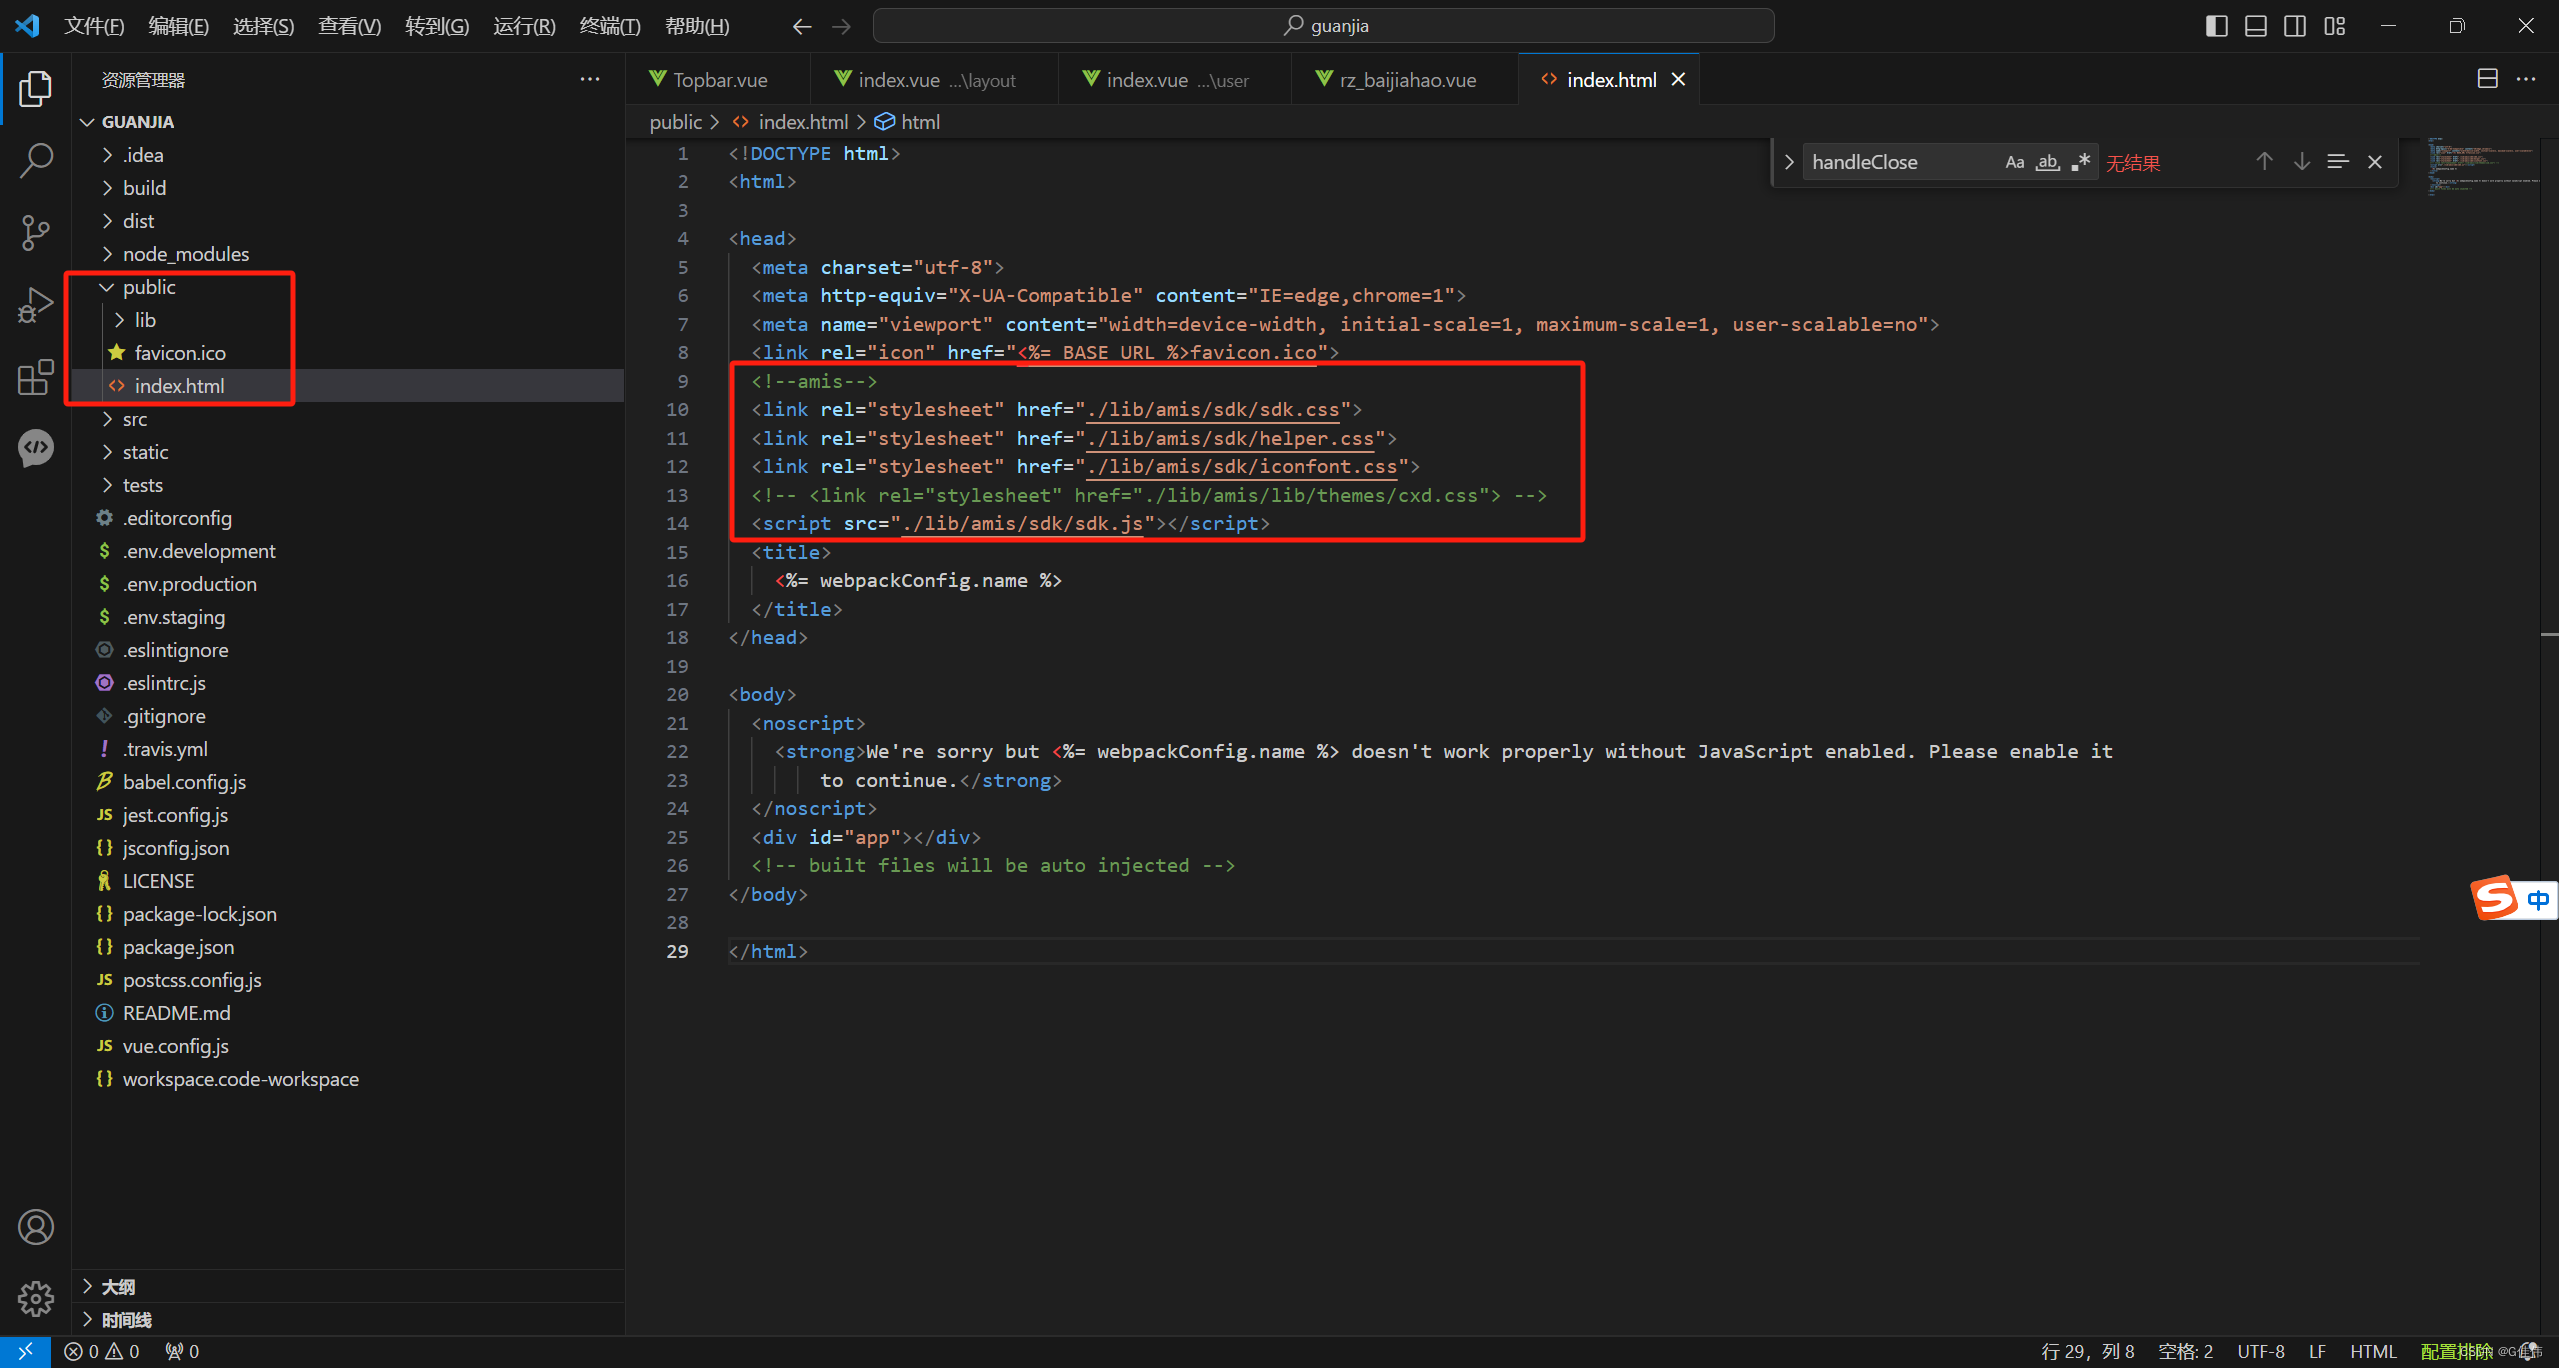Screen dimensions: 2559x1368
Task: Toggle Use Regular Expression in find
Action: pos(2080,162)
